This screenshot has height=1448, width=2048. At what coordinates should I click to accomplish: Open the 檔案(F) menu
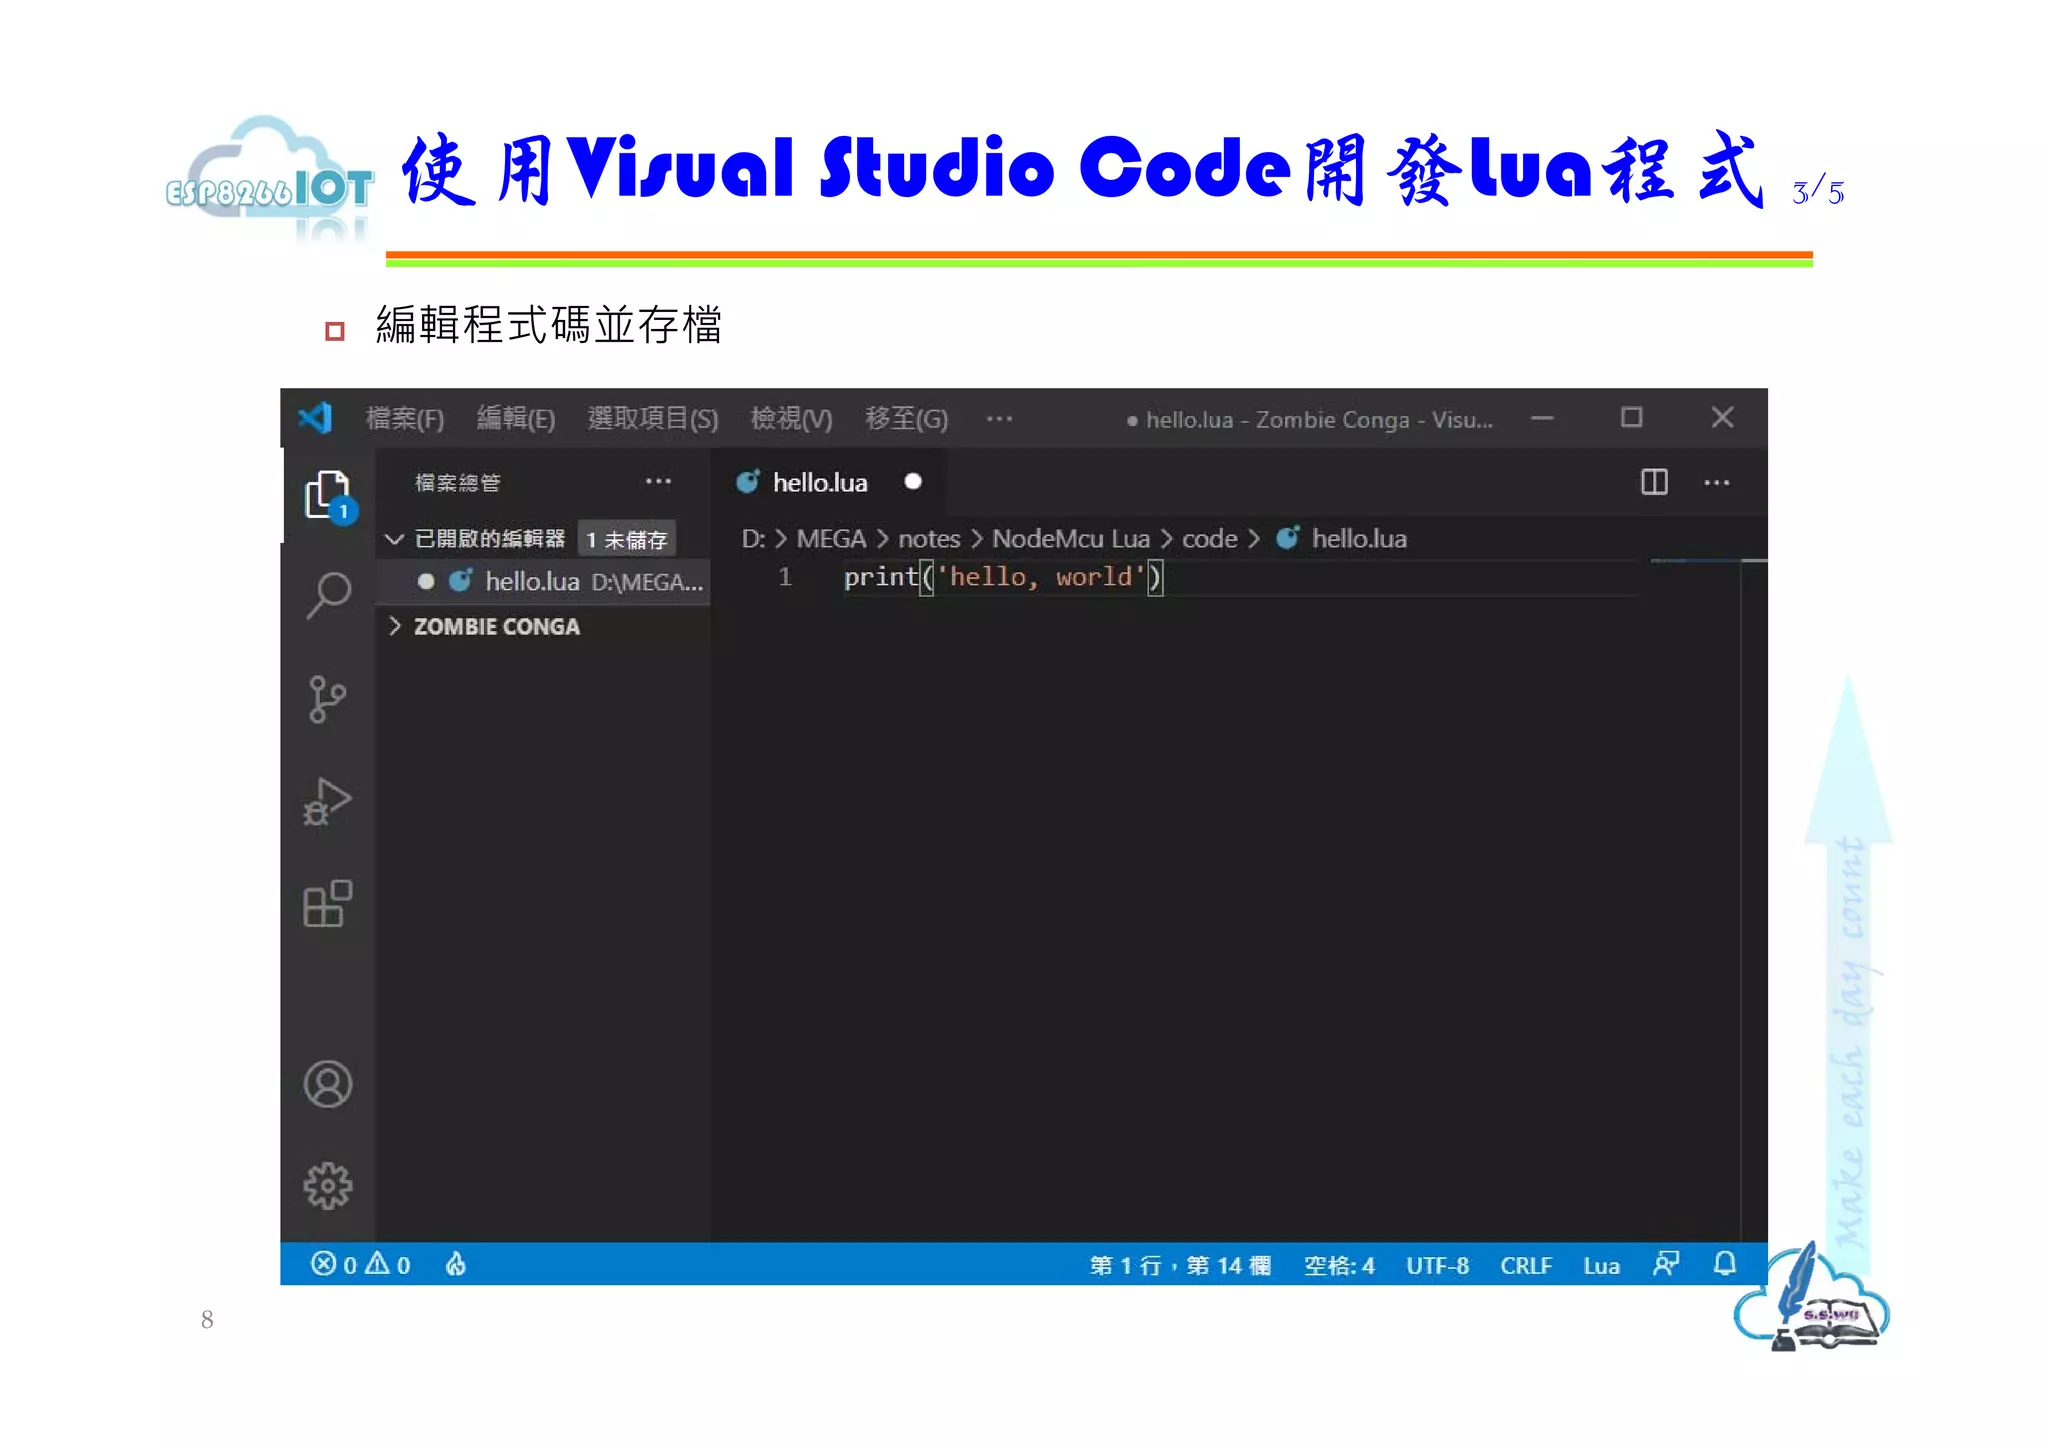tap(405, 418)
